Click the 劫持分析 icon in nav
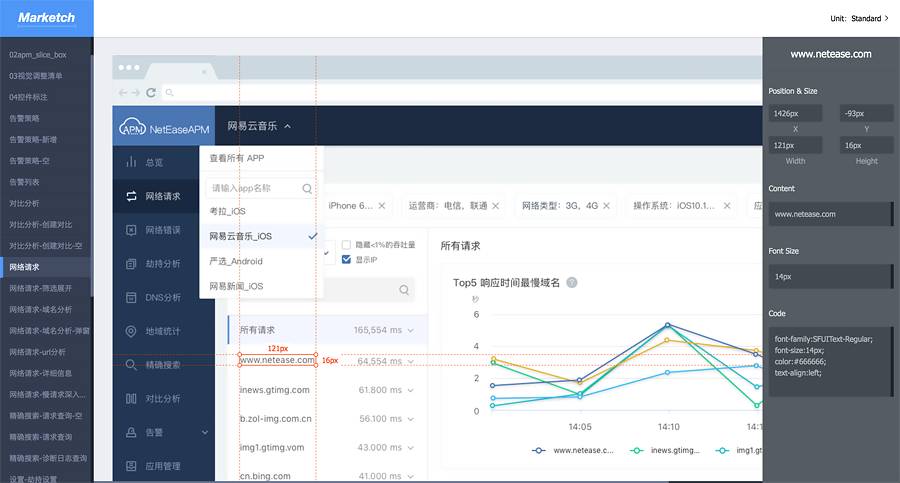 click(x=131, y=264)
